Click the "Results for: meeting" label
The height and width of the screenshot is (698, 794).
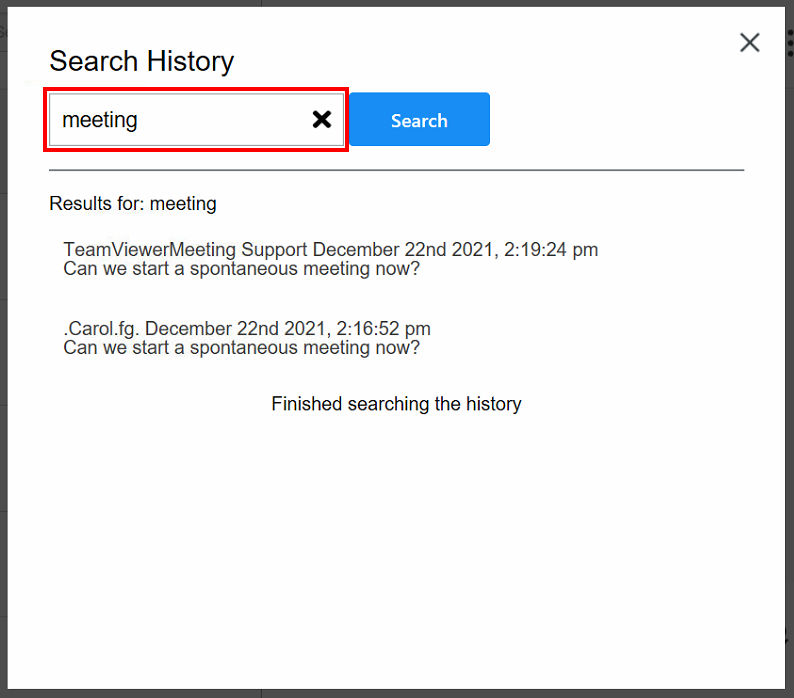(133, 204)
